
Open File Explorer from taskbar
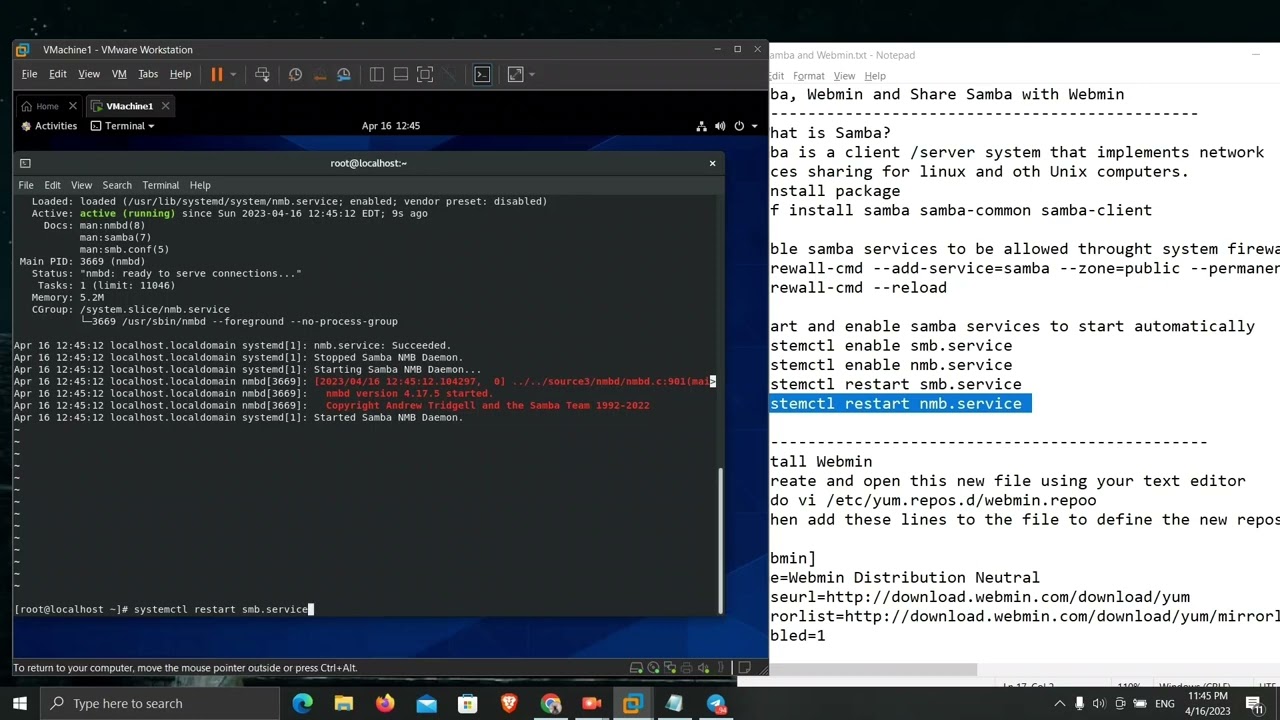click(x=343, y=704)
